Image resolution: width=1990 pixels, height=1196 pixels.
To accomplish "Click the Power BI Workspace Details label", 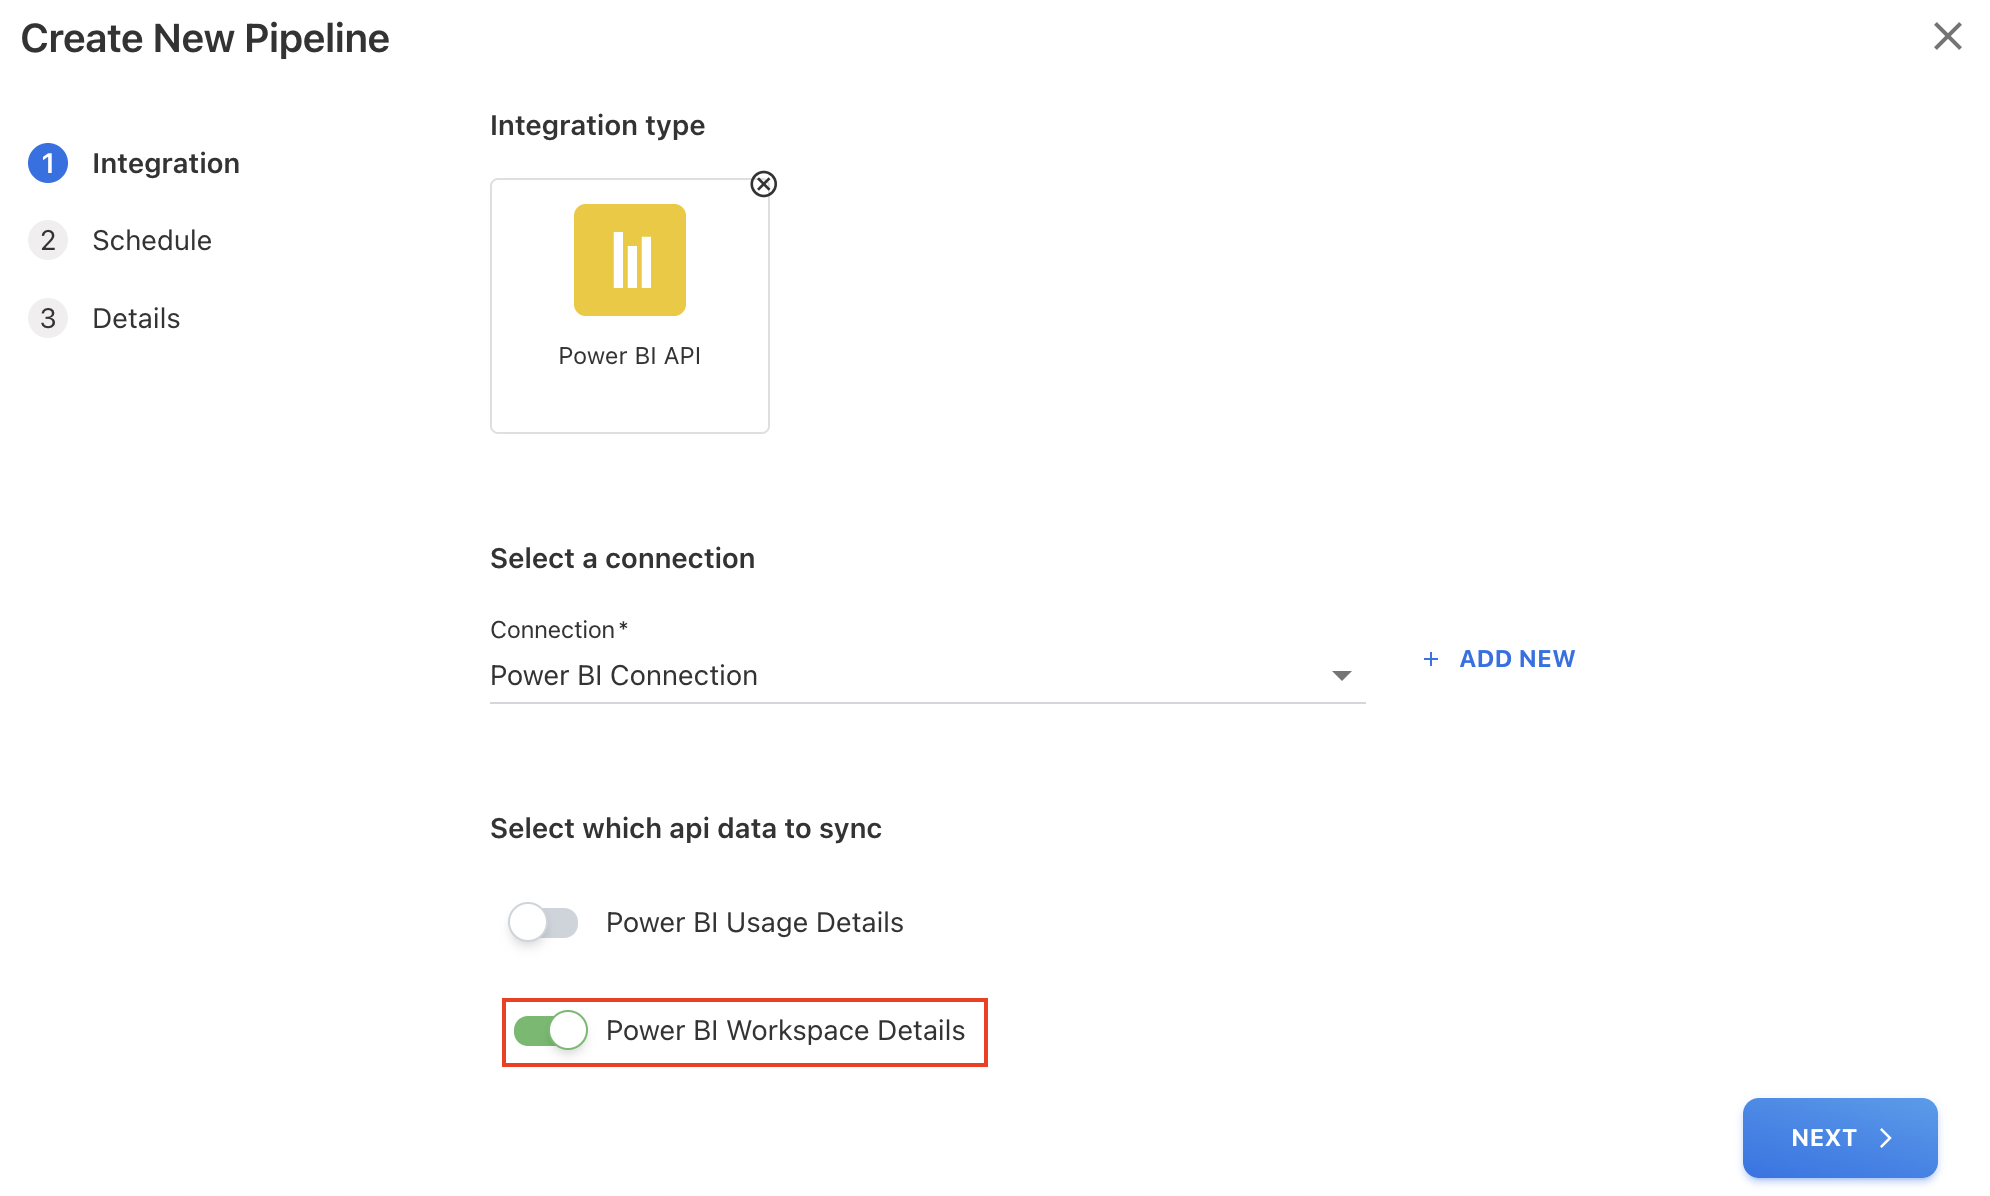I will (785, 1030).
